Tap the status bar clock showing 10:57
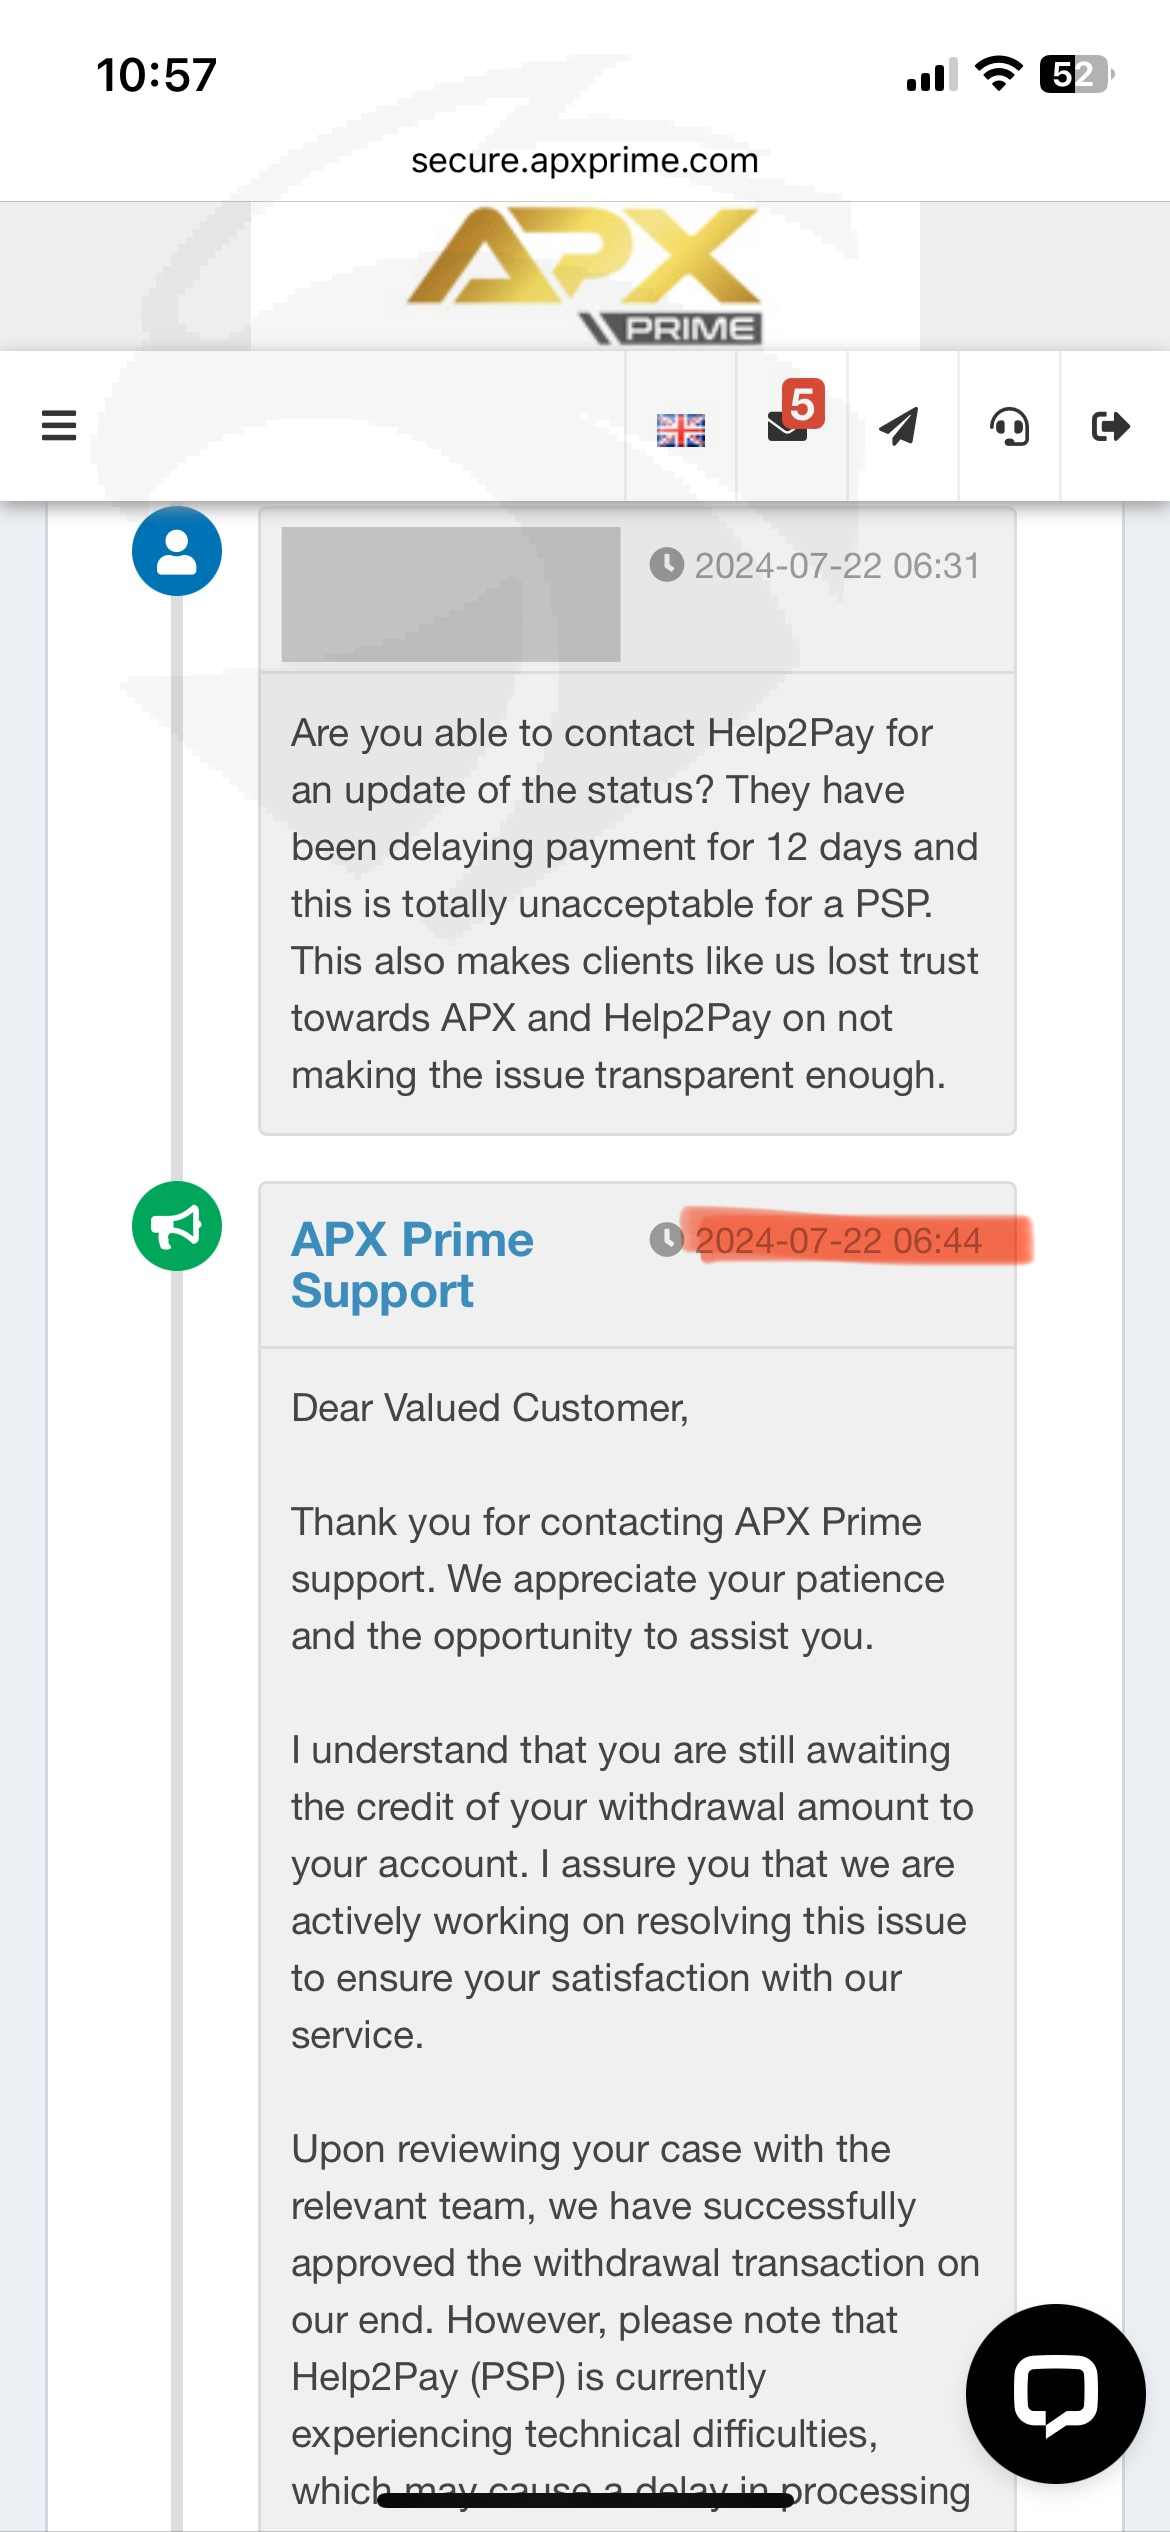This screenshot has height=2532, width=1170. click(157, 75)
